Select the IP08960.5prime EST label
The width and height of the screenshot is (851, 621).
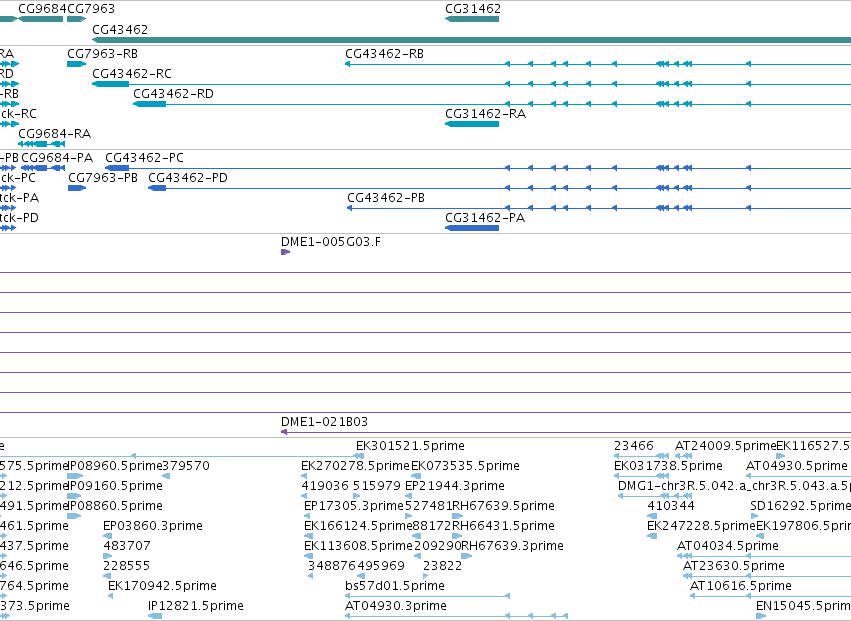[115, 466]
